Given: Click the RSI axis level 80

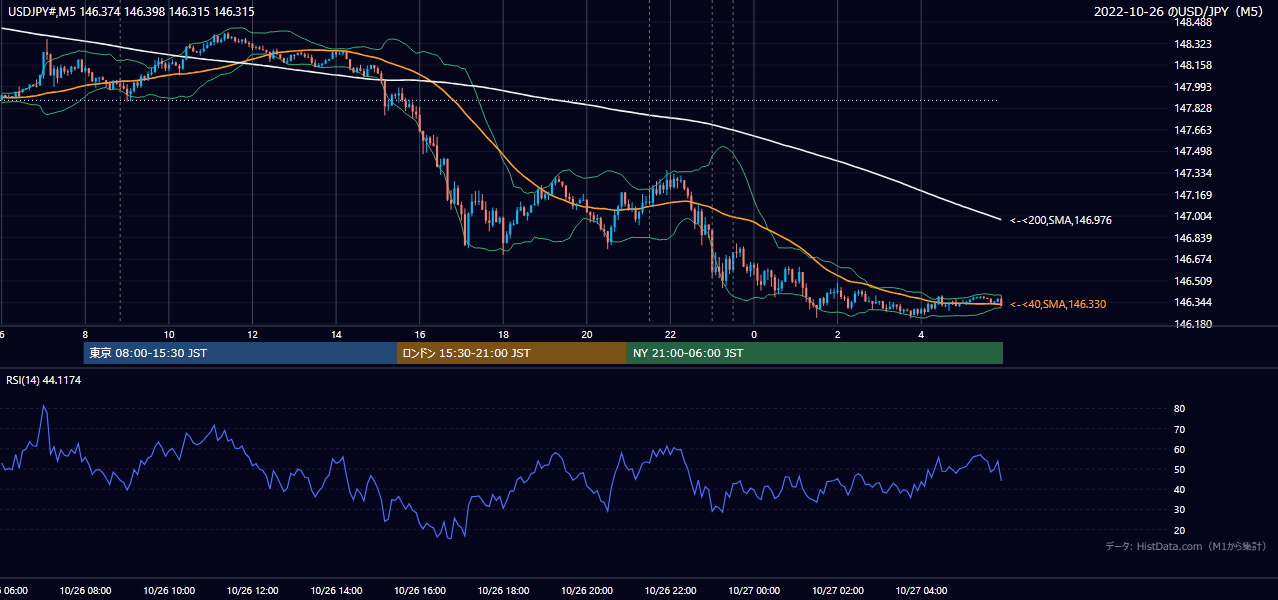Looking at the screenshot, I should coord(1180,409).
